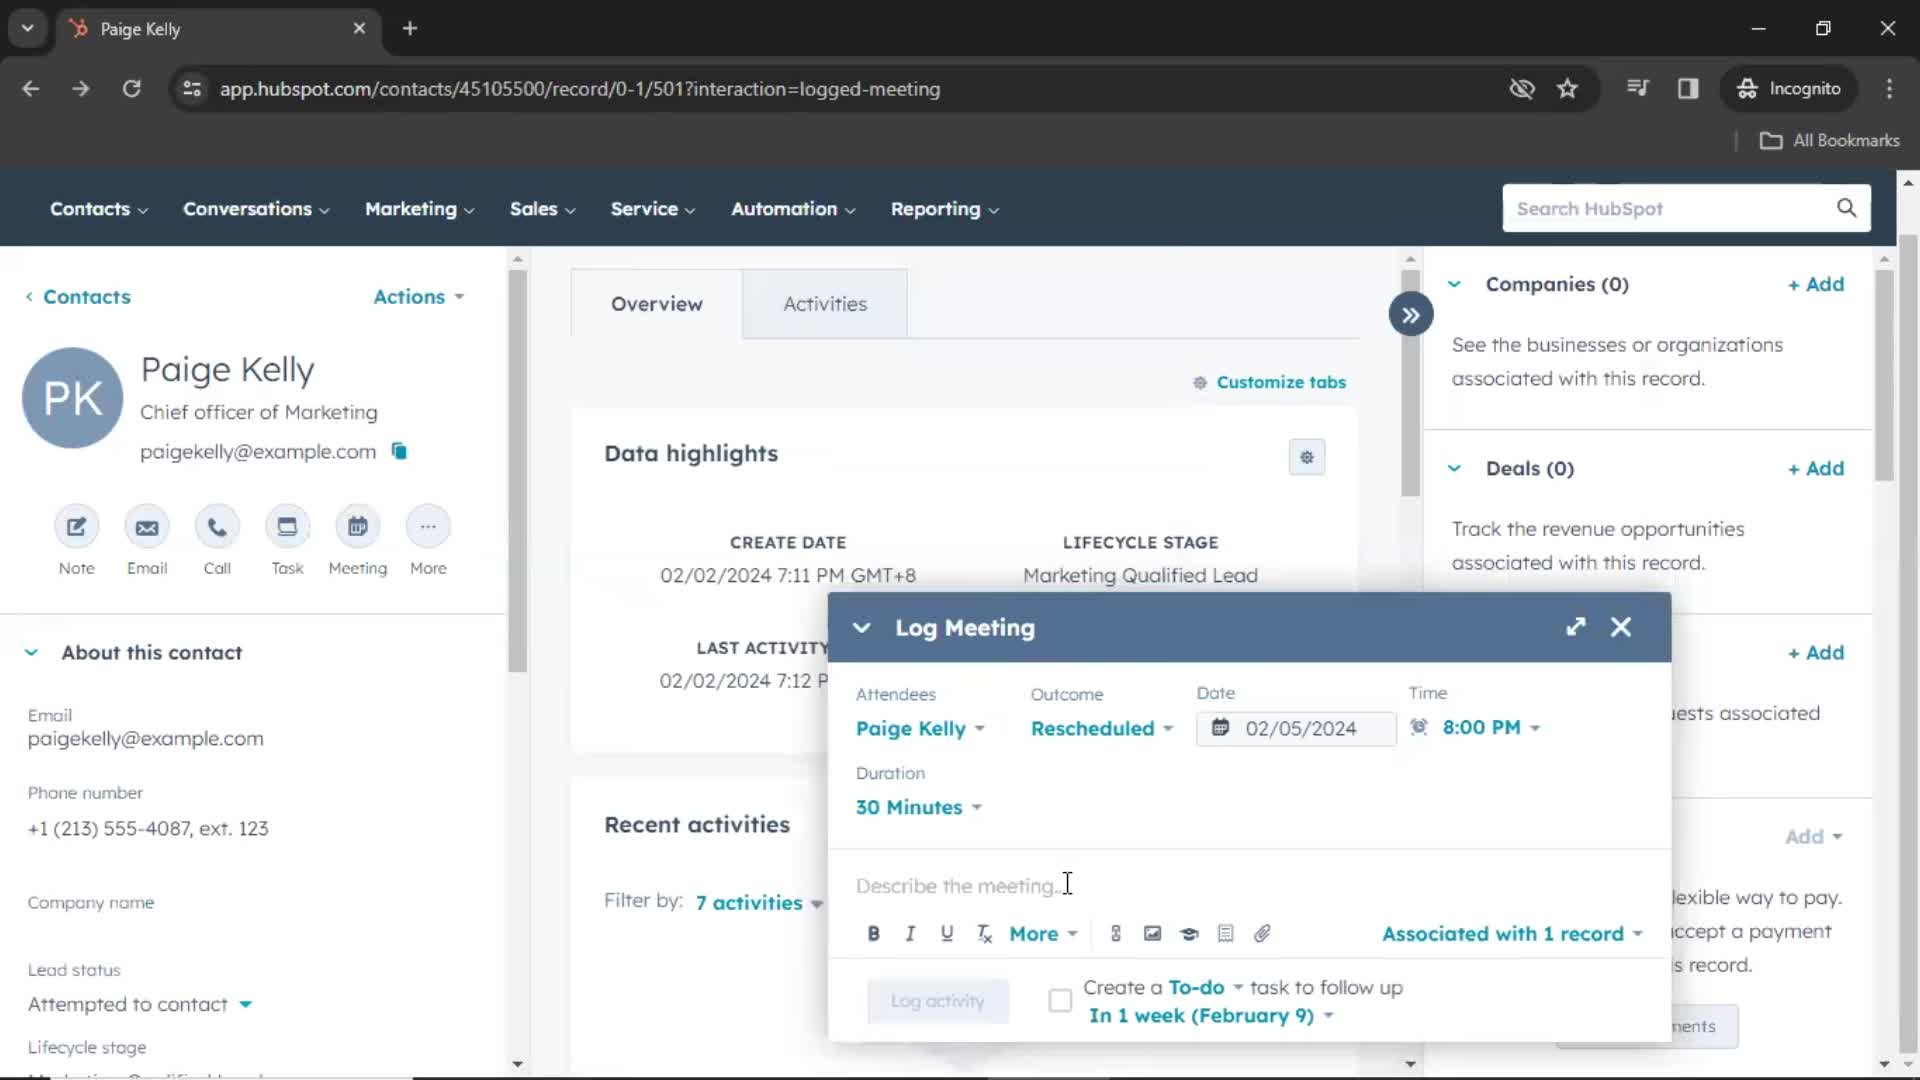
Task: Open the Attendees Paige Kelly dropdown
Action: point(920,729)
